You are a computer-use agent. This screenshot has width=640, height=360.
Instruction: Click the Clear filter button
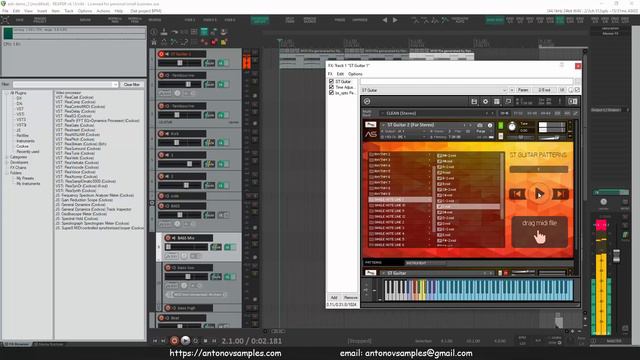point(131,84)
